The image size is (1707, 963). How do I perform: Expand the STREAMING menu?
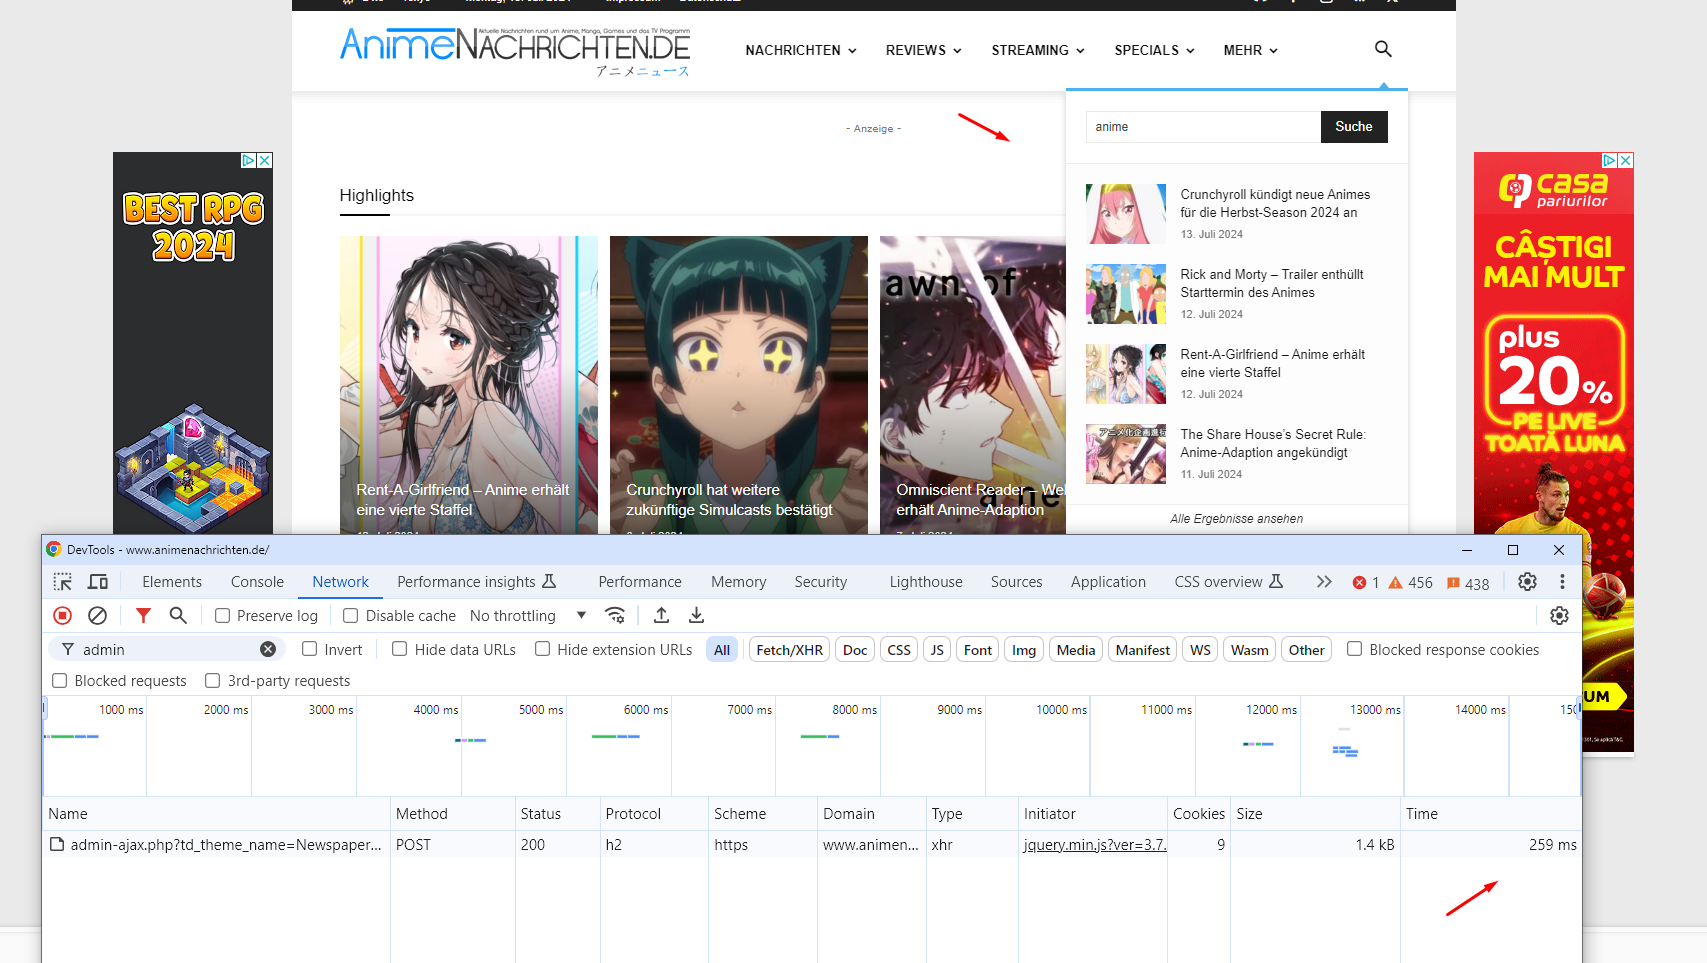click(1038, 50)
